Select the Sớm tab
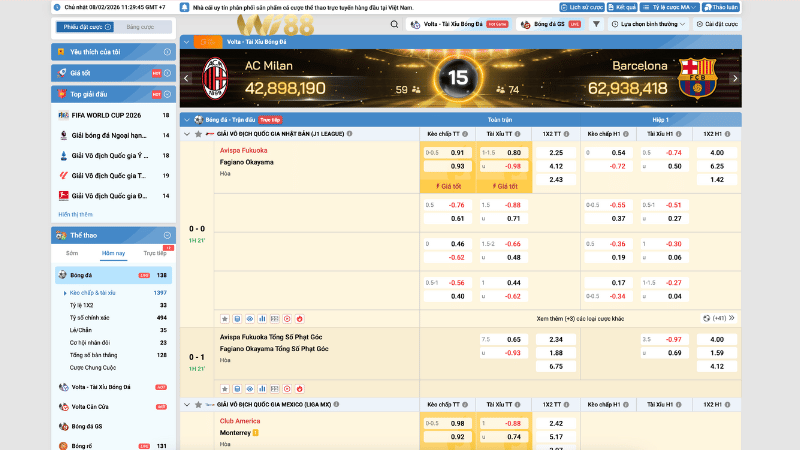This screenshot has width=800, height=450. point(72,253)
